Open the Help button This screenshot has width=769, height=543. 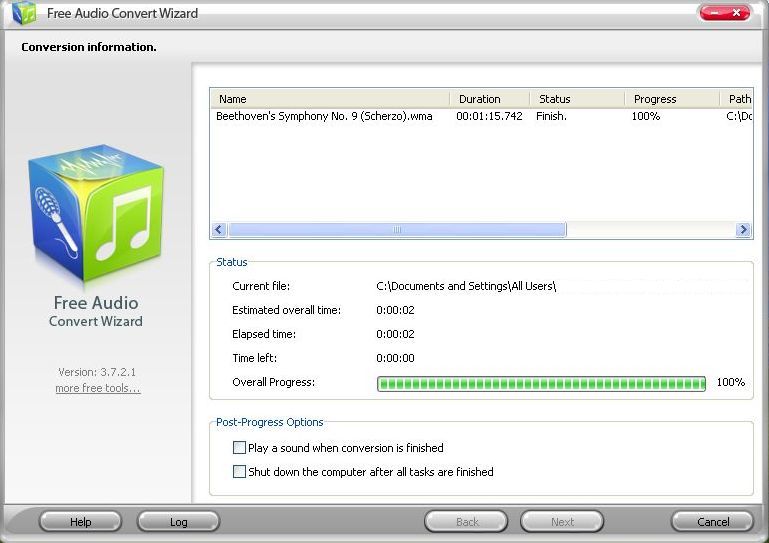tap(80, 521)
